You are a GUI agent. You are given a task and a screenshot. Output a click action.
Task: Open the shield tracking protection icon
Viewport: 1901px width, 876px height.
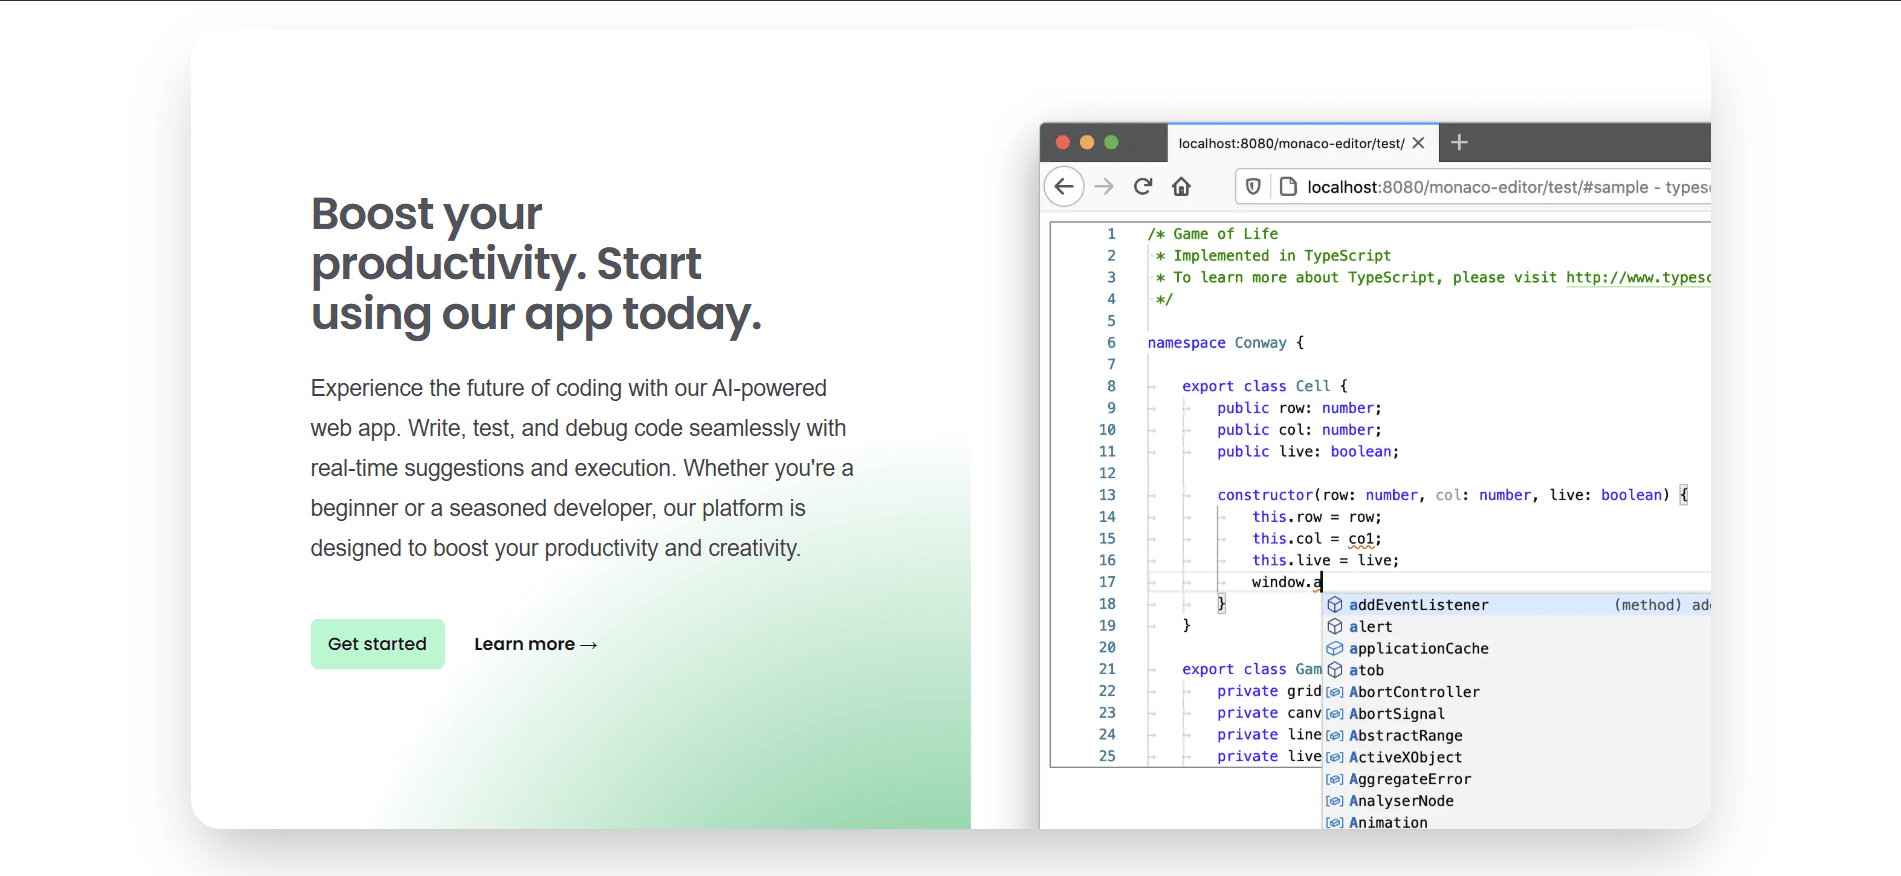click(1253, 187)
